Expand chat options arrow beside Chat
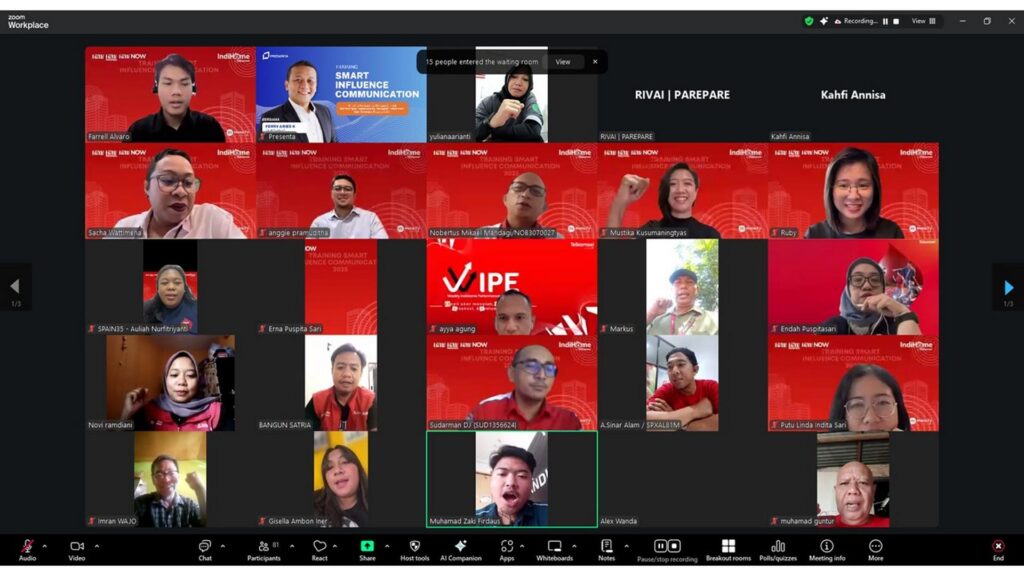The image size is (1024, 576). [223, 546]
